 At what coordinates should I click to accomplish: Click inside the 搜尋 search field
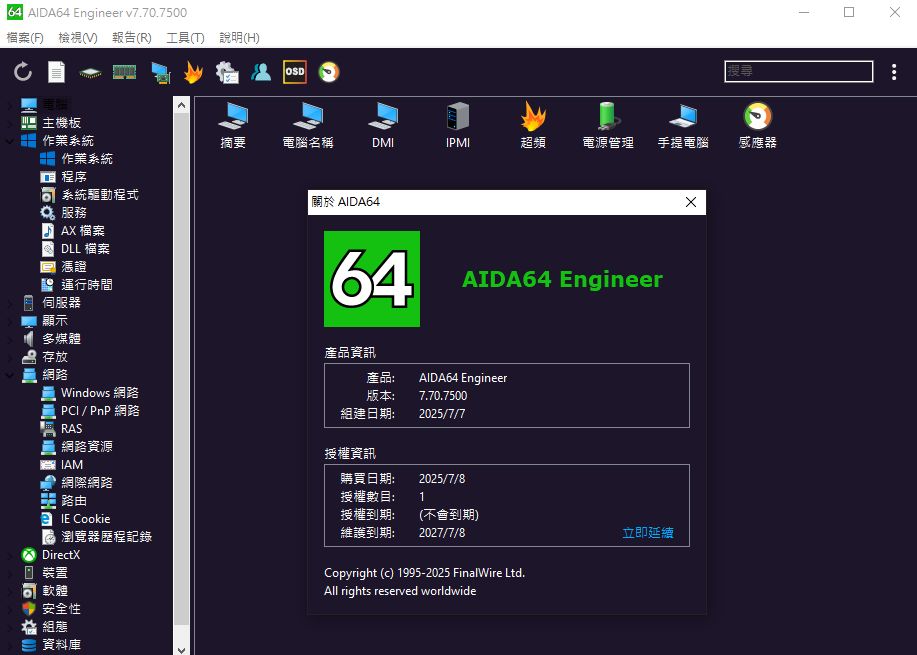pos(799,71)
